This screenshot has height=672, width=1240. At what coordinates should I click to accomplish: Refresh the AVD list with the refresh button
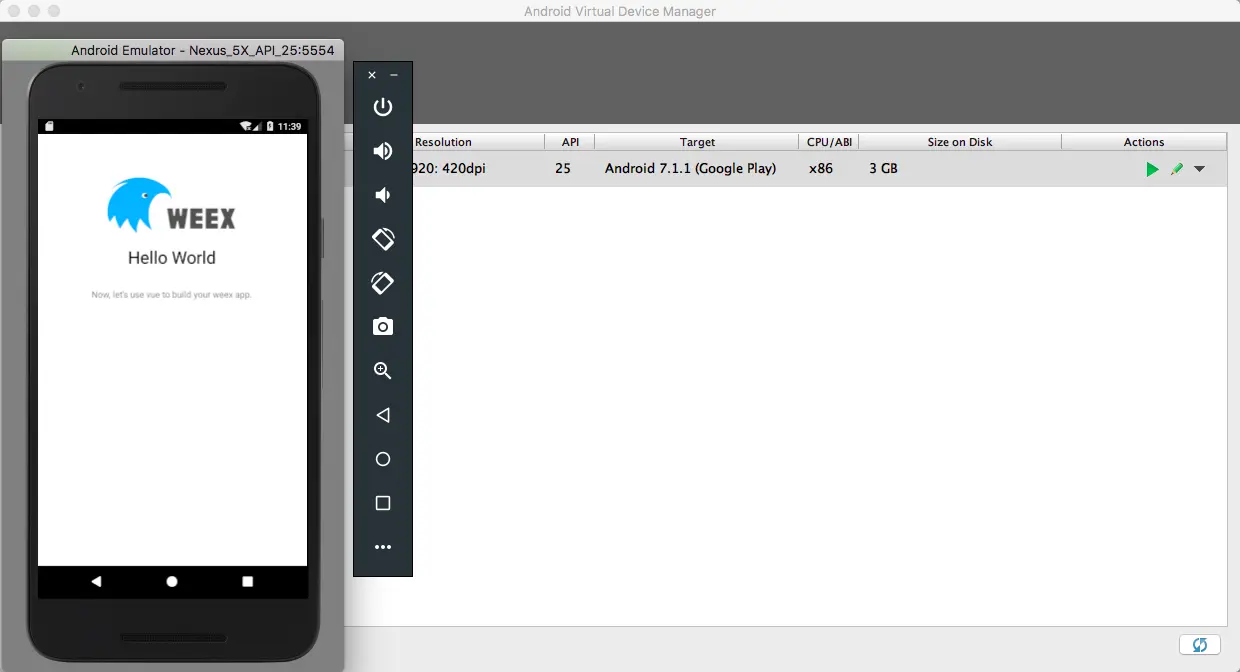coord(1200,645)
